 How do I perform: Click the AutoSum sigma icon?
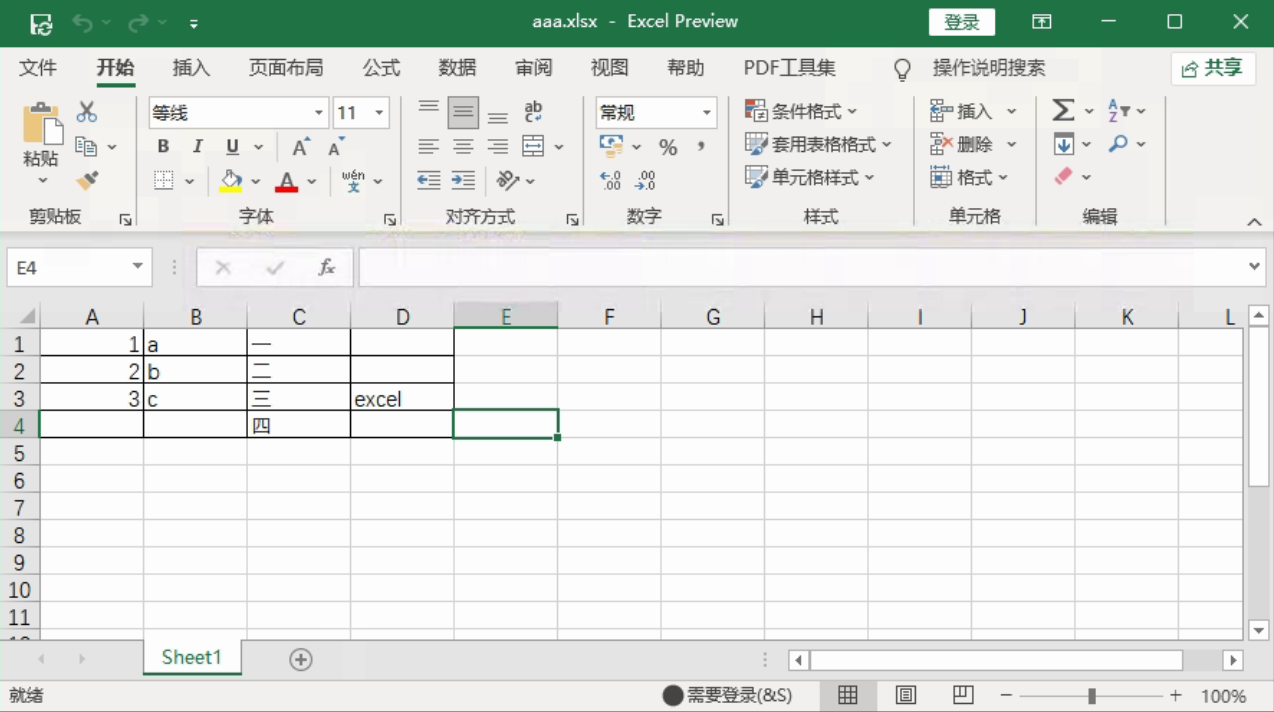coord(1063,111)
